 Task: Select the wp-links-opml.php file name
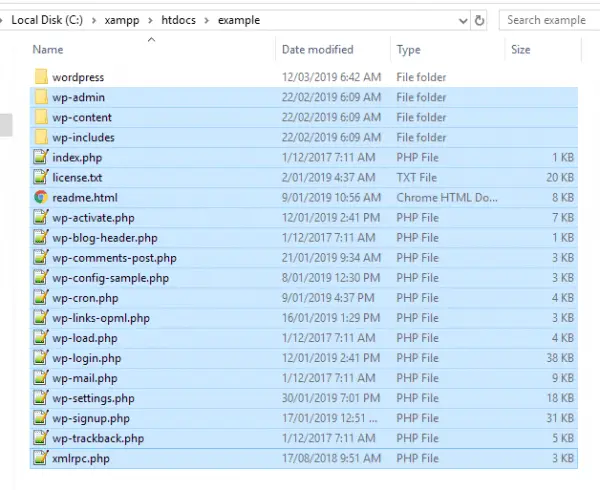click(101, 318)
